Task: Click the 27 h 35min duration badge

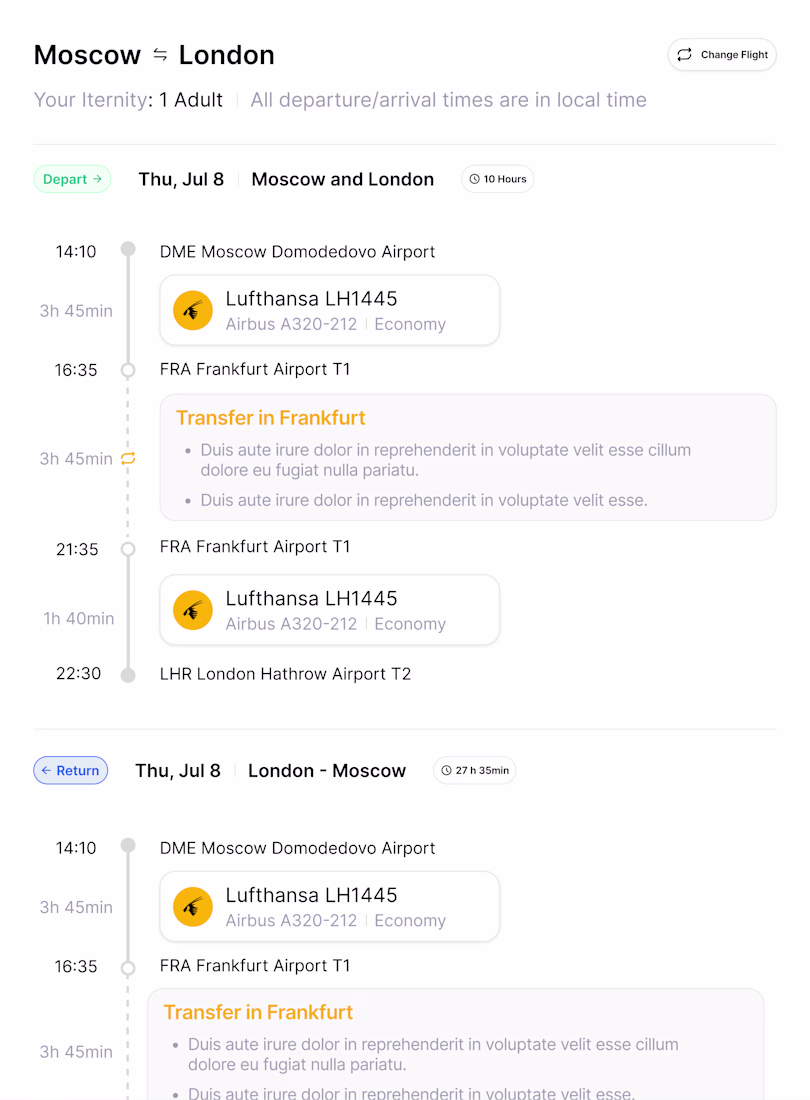Action: click(475, 770)
